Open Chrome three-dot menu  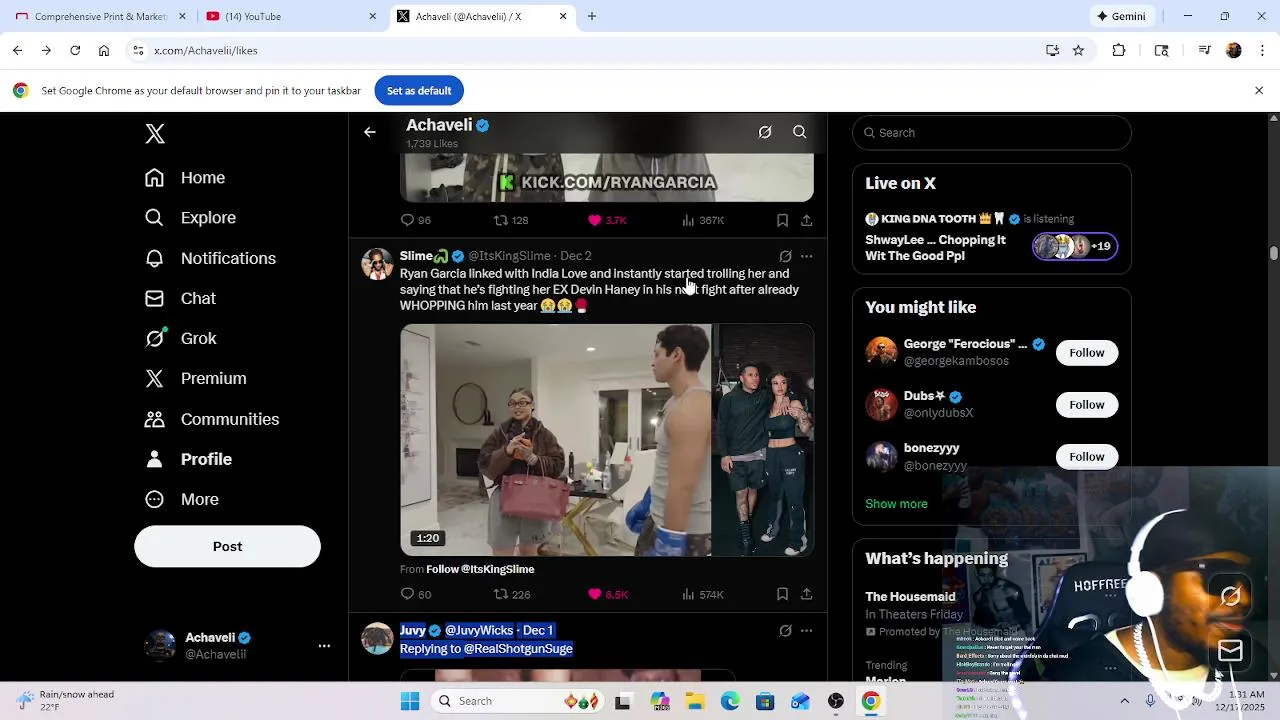pos(1261,50)
